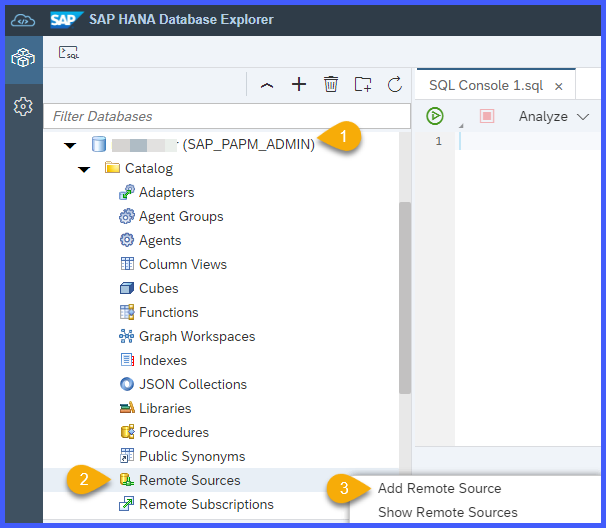Collapse the Catalog folder
The height and width of the screenshot is (528, 606).
[84, 169]
